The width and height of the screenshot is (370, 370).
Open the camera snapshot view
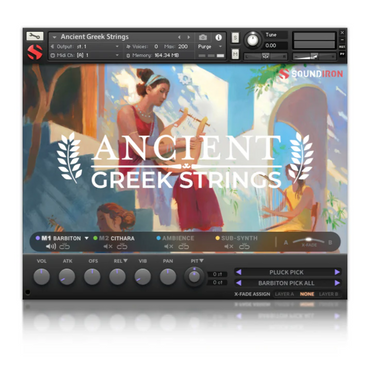pyautogui.click(x=203, y=37)
